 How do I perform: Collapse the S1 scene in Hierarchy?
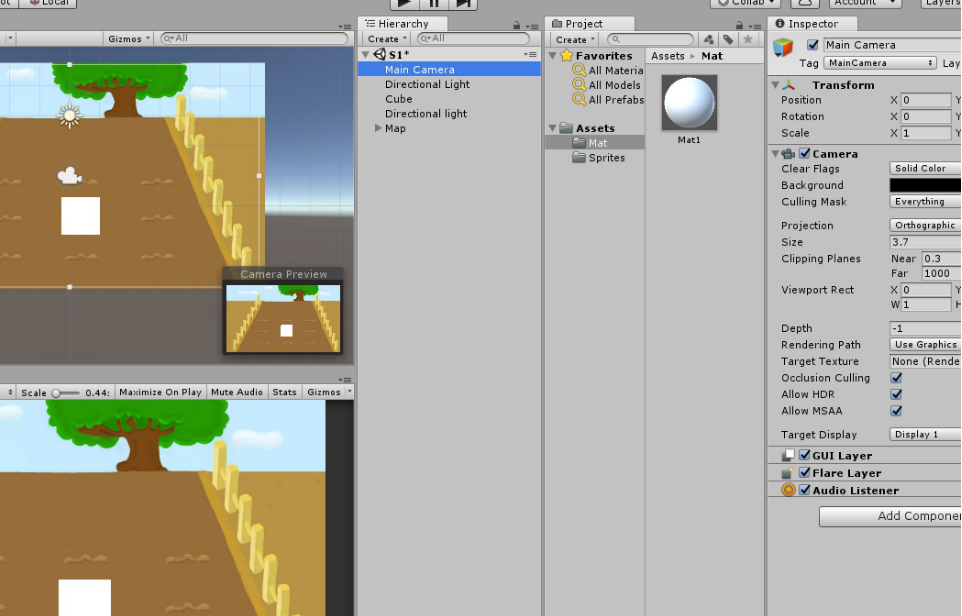click(x=366, y=55)
